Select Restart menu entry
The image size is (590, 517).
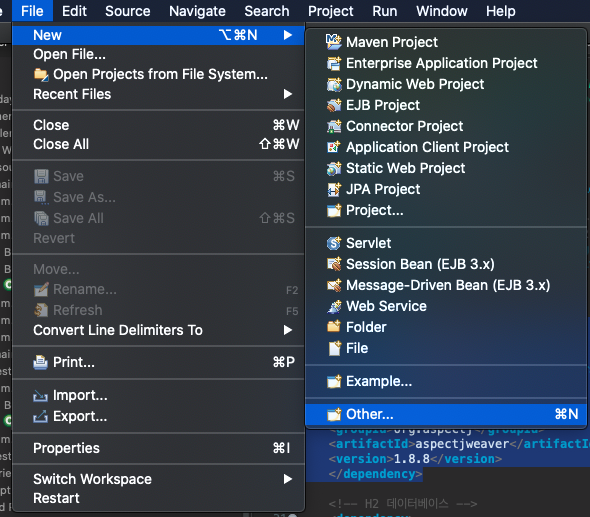(x=158, y=498)
